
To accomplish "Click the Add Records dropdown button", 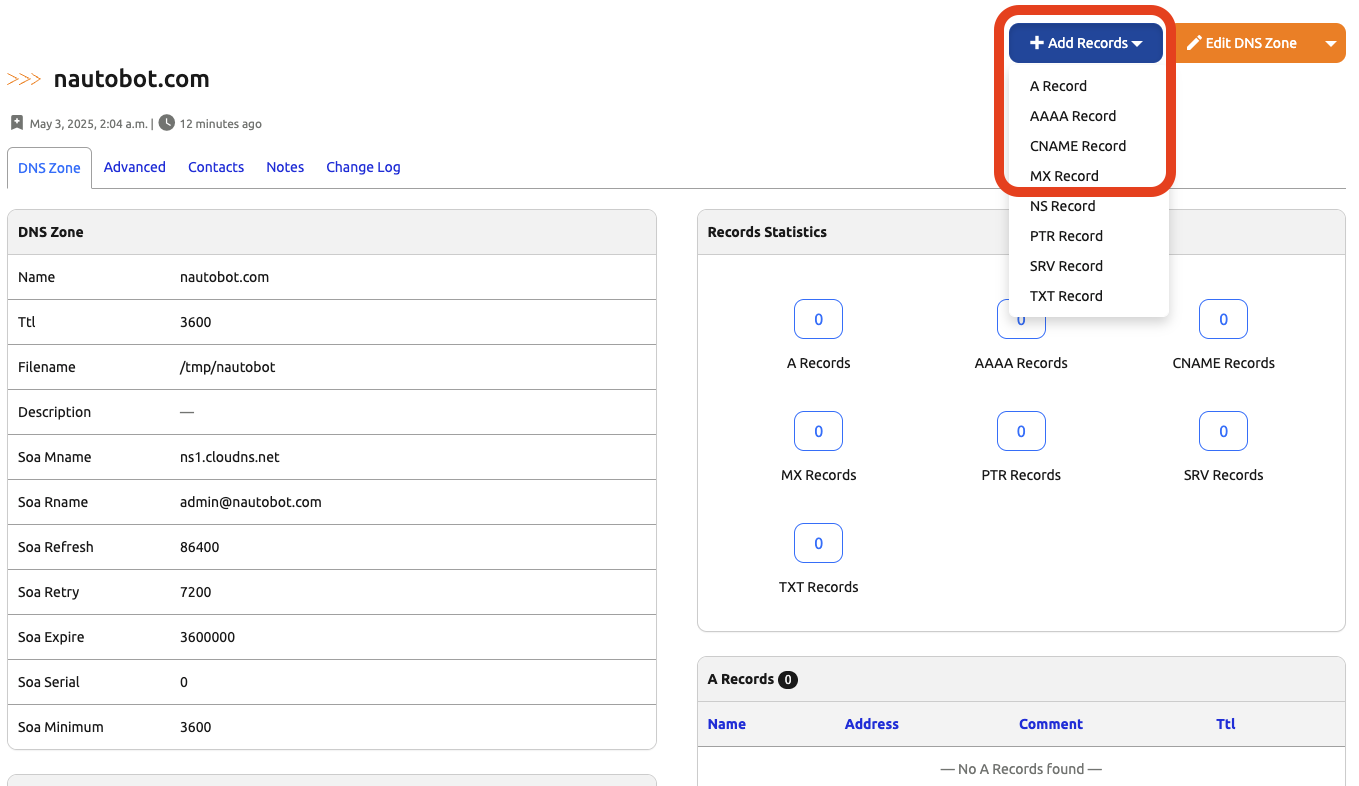I will click(x=1085, y=43).
